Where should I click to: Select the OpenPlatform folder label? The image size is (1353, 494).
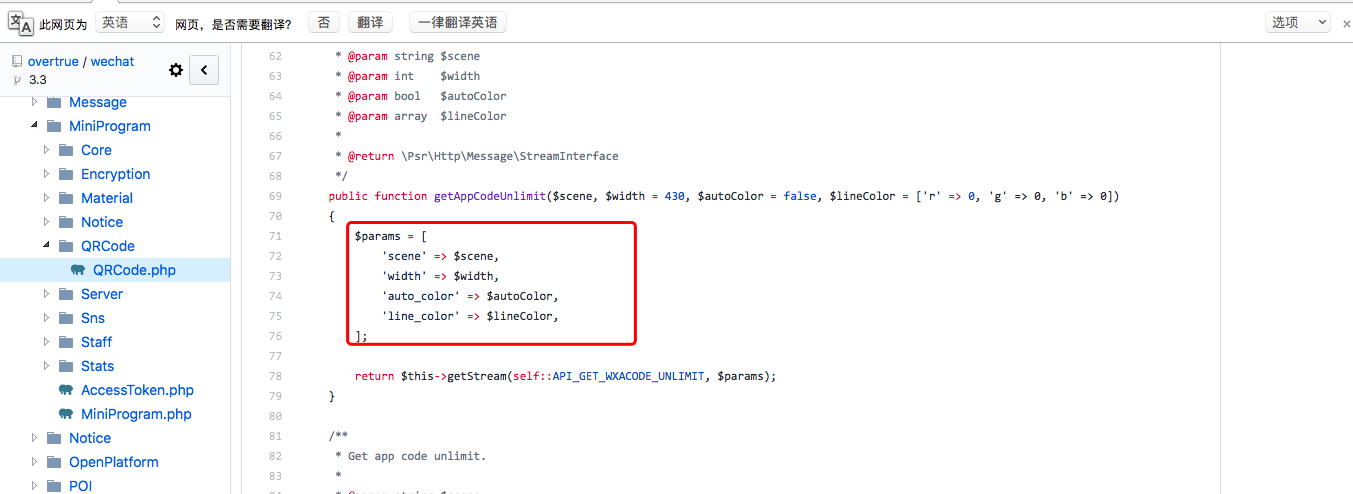113,462
